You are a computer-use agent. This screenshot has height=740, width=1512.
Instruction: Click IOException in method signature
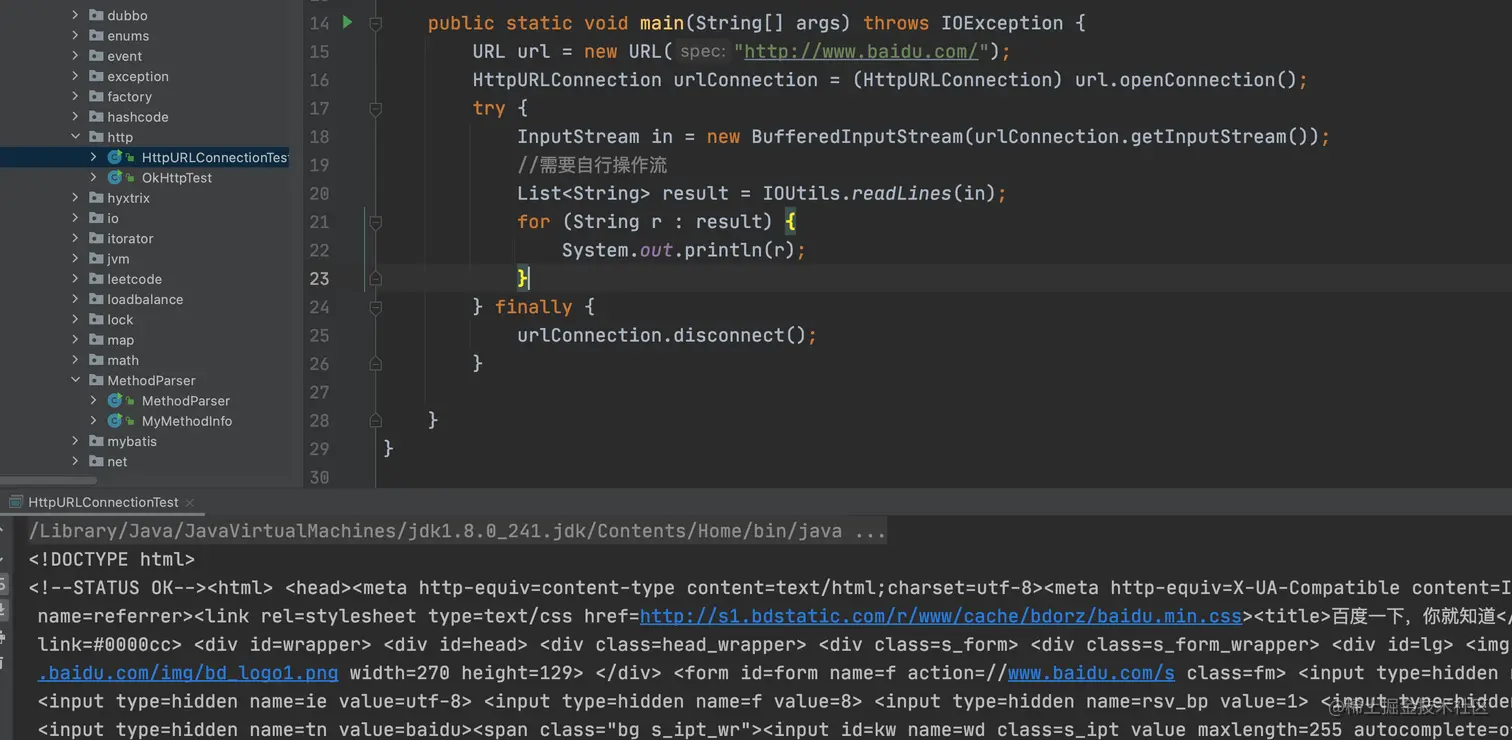pos(1002,23)
